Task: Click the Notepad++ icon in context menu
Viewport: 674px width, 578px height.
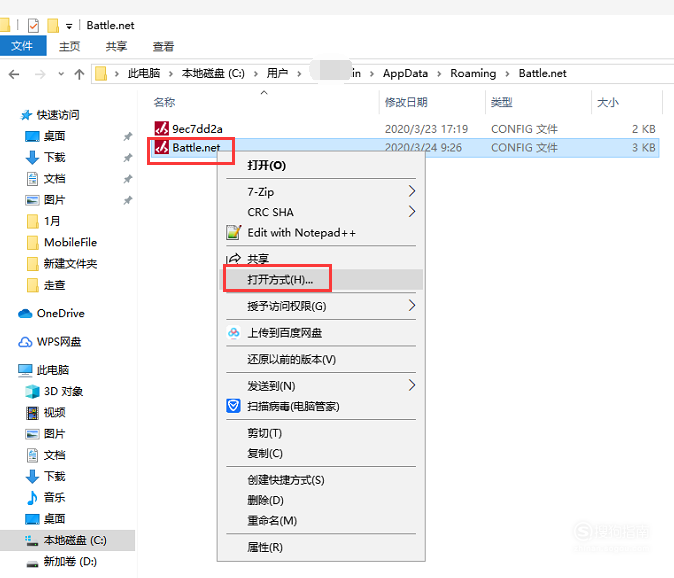Action: click(233, 232)
